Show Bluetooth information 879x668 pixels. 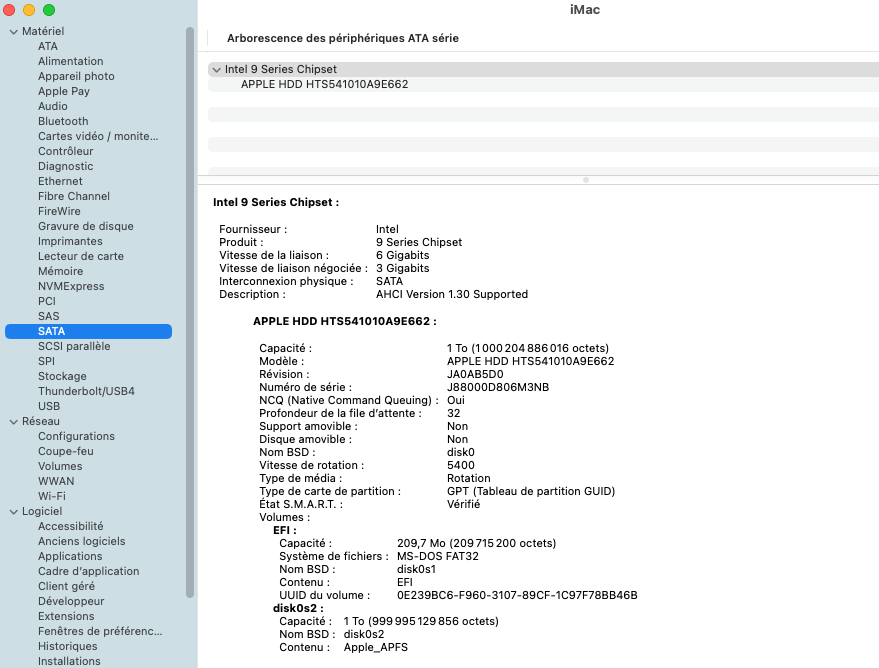(63, 121)
